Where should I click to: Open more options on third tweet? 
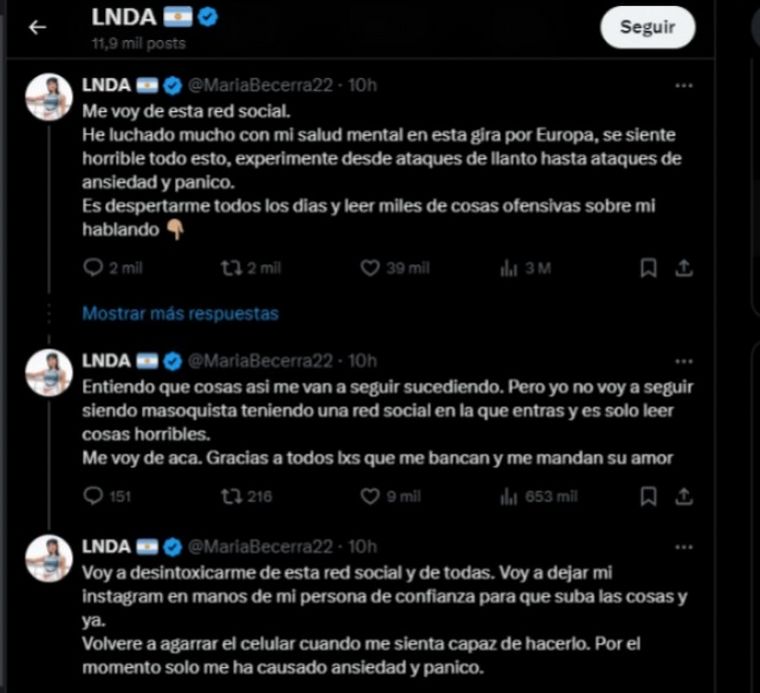click(x=684, y=547)
